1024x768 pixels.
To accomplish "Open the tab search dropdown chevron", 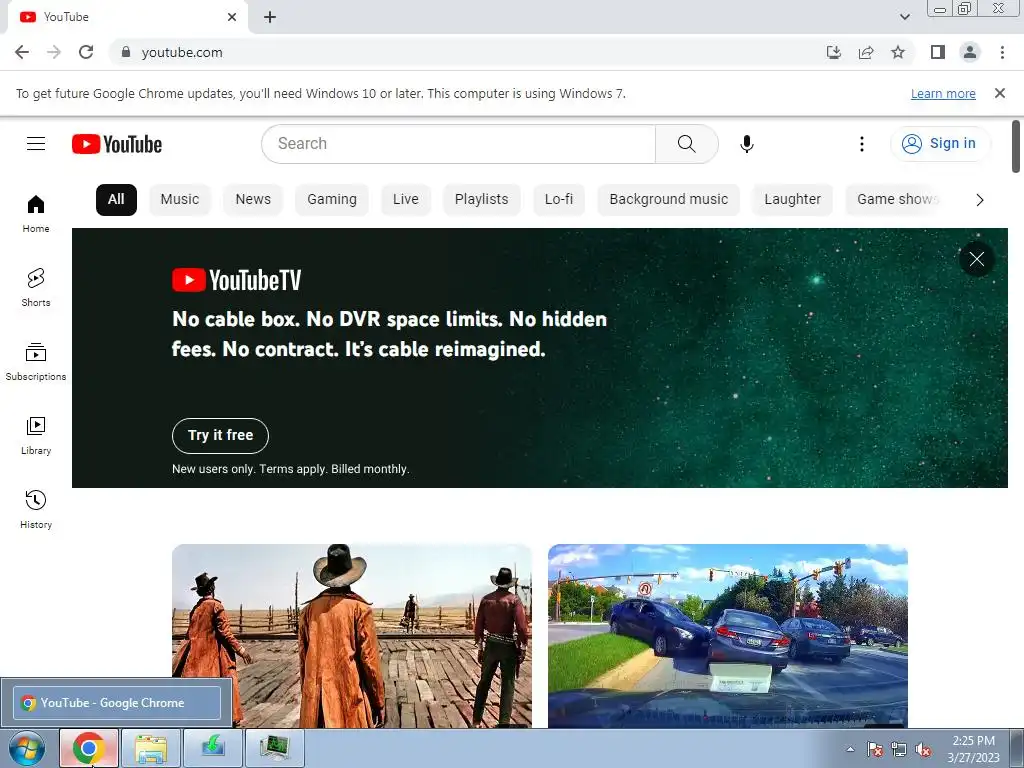I will coord(904,17).
